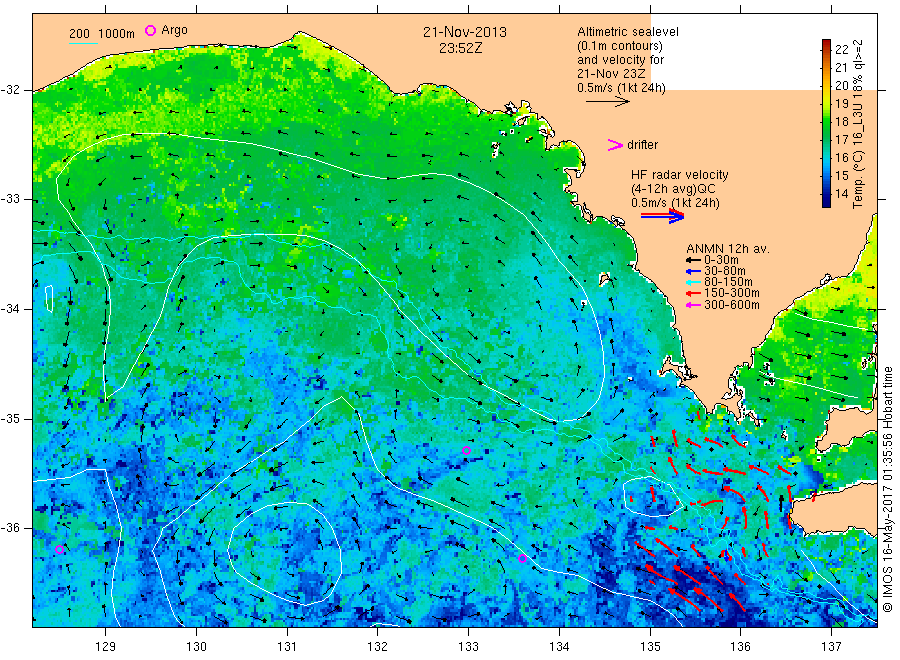Click the longitude label '137'
This screenshot has width=900, height=660.
[832, 647]
